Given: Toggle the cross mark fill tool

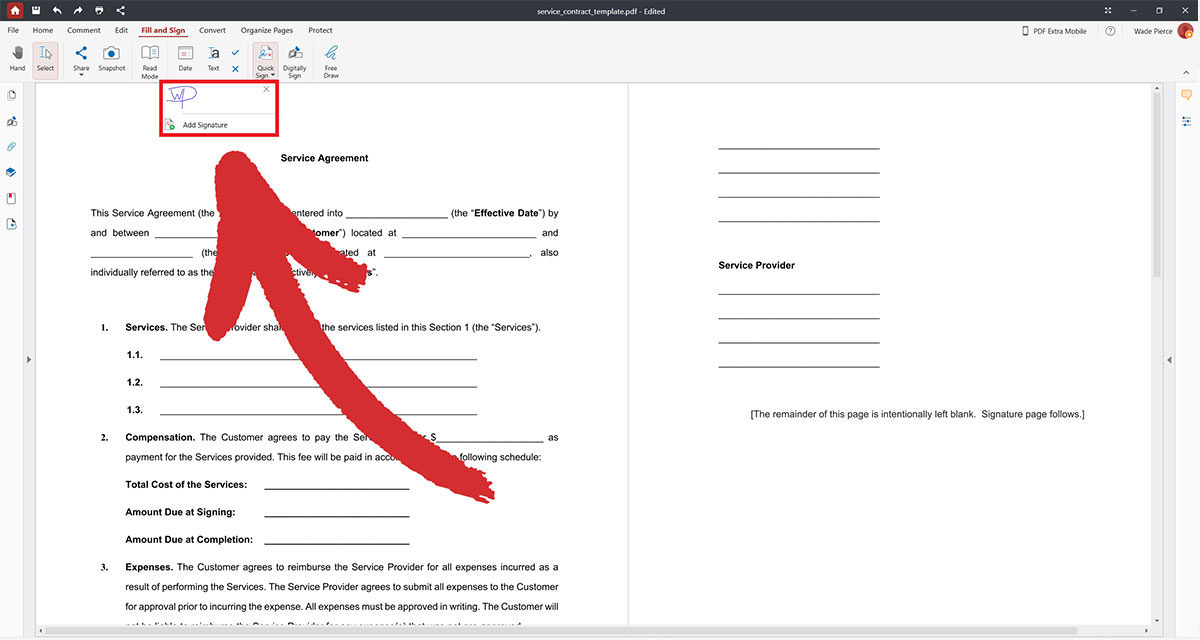Looking at the screenshot, I should (234, 68).
